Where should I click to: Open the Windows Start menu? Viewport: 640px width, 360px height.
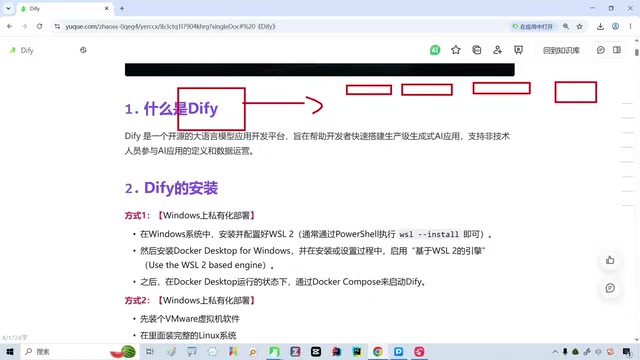click(x=10, y=351)
